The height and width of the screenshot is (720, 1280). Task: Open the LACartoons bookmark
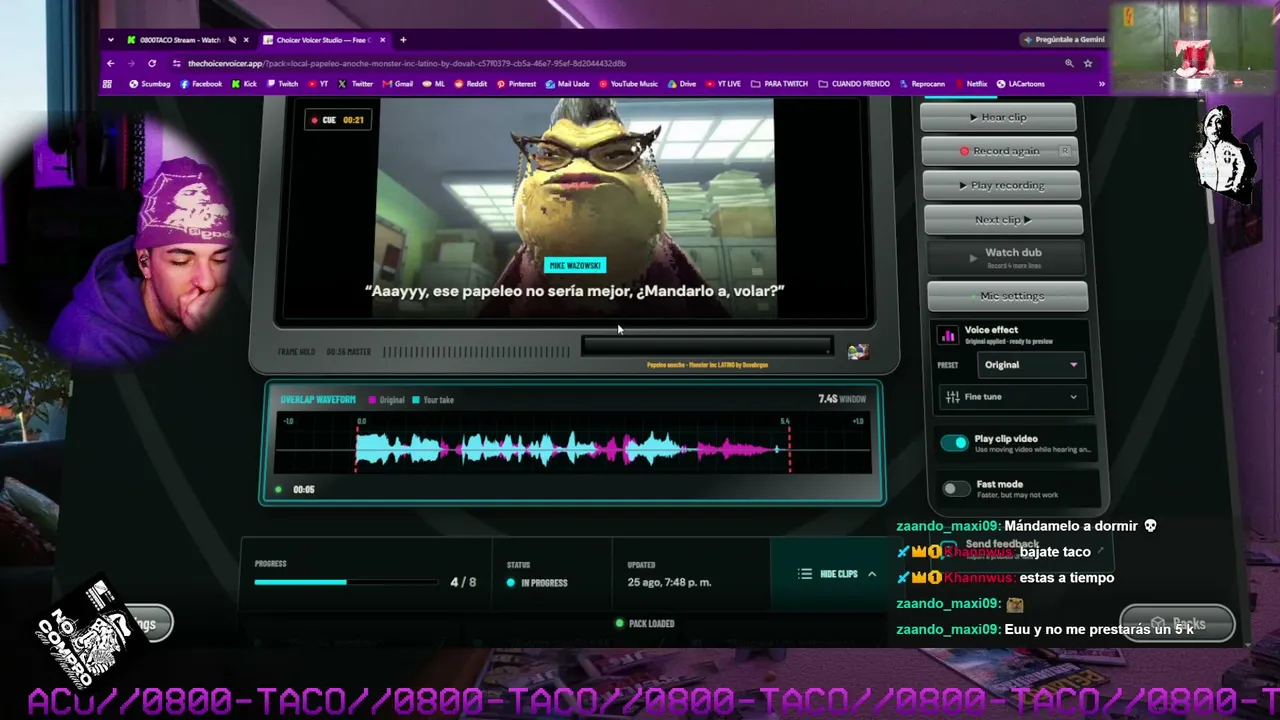coord(1022,84)
